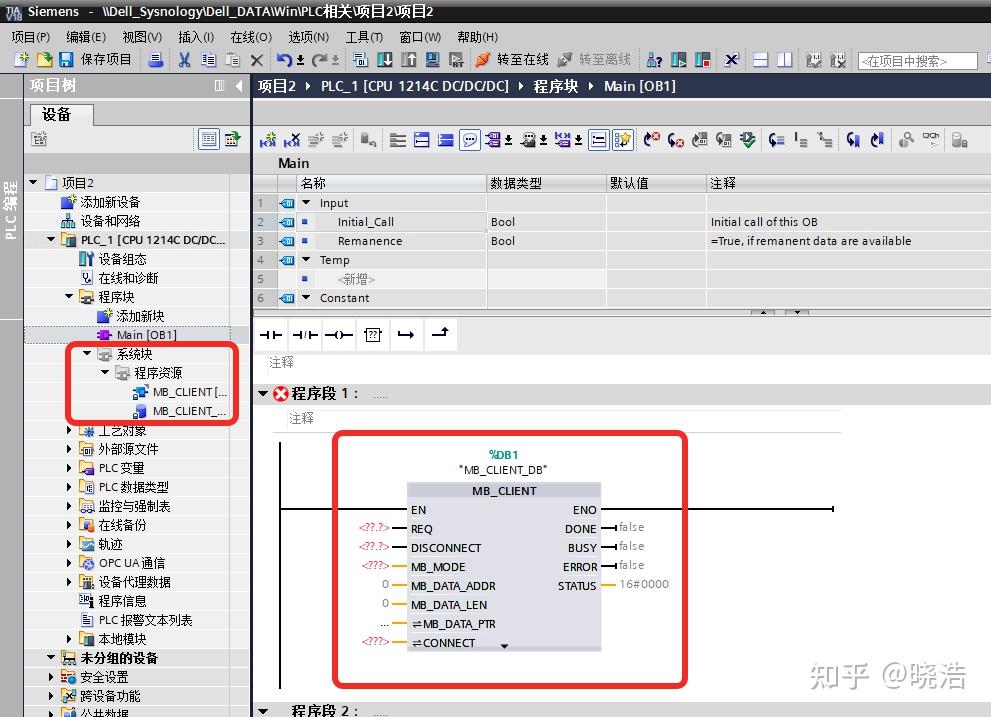Click the Delete X icon in main toolbar
The width and height of the screenshot is (991, 717).
[257, 60]
